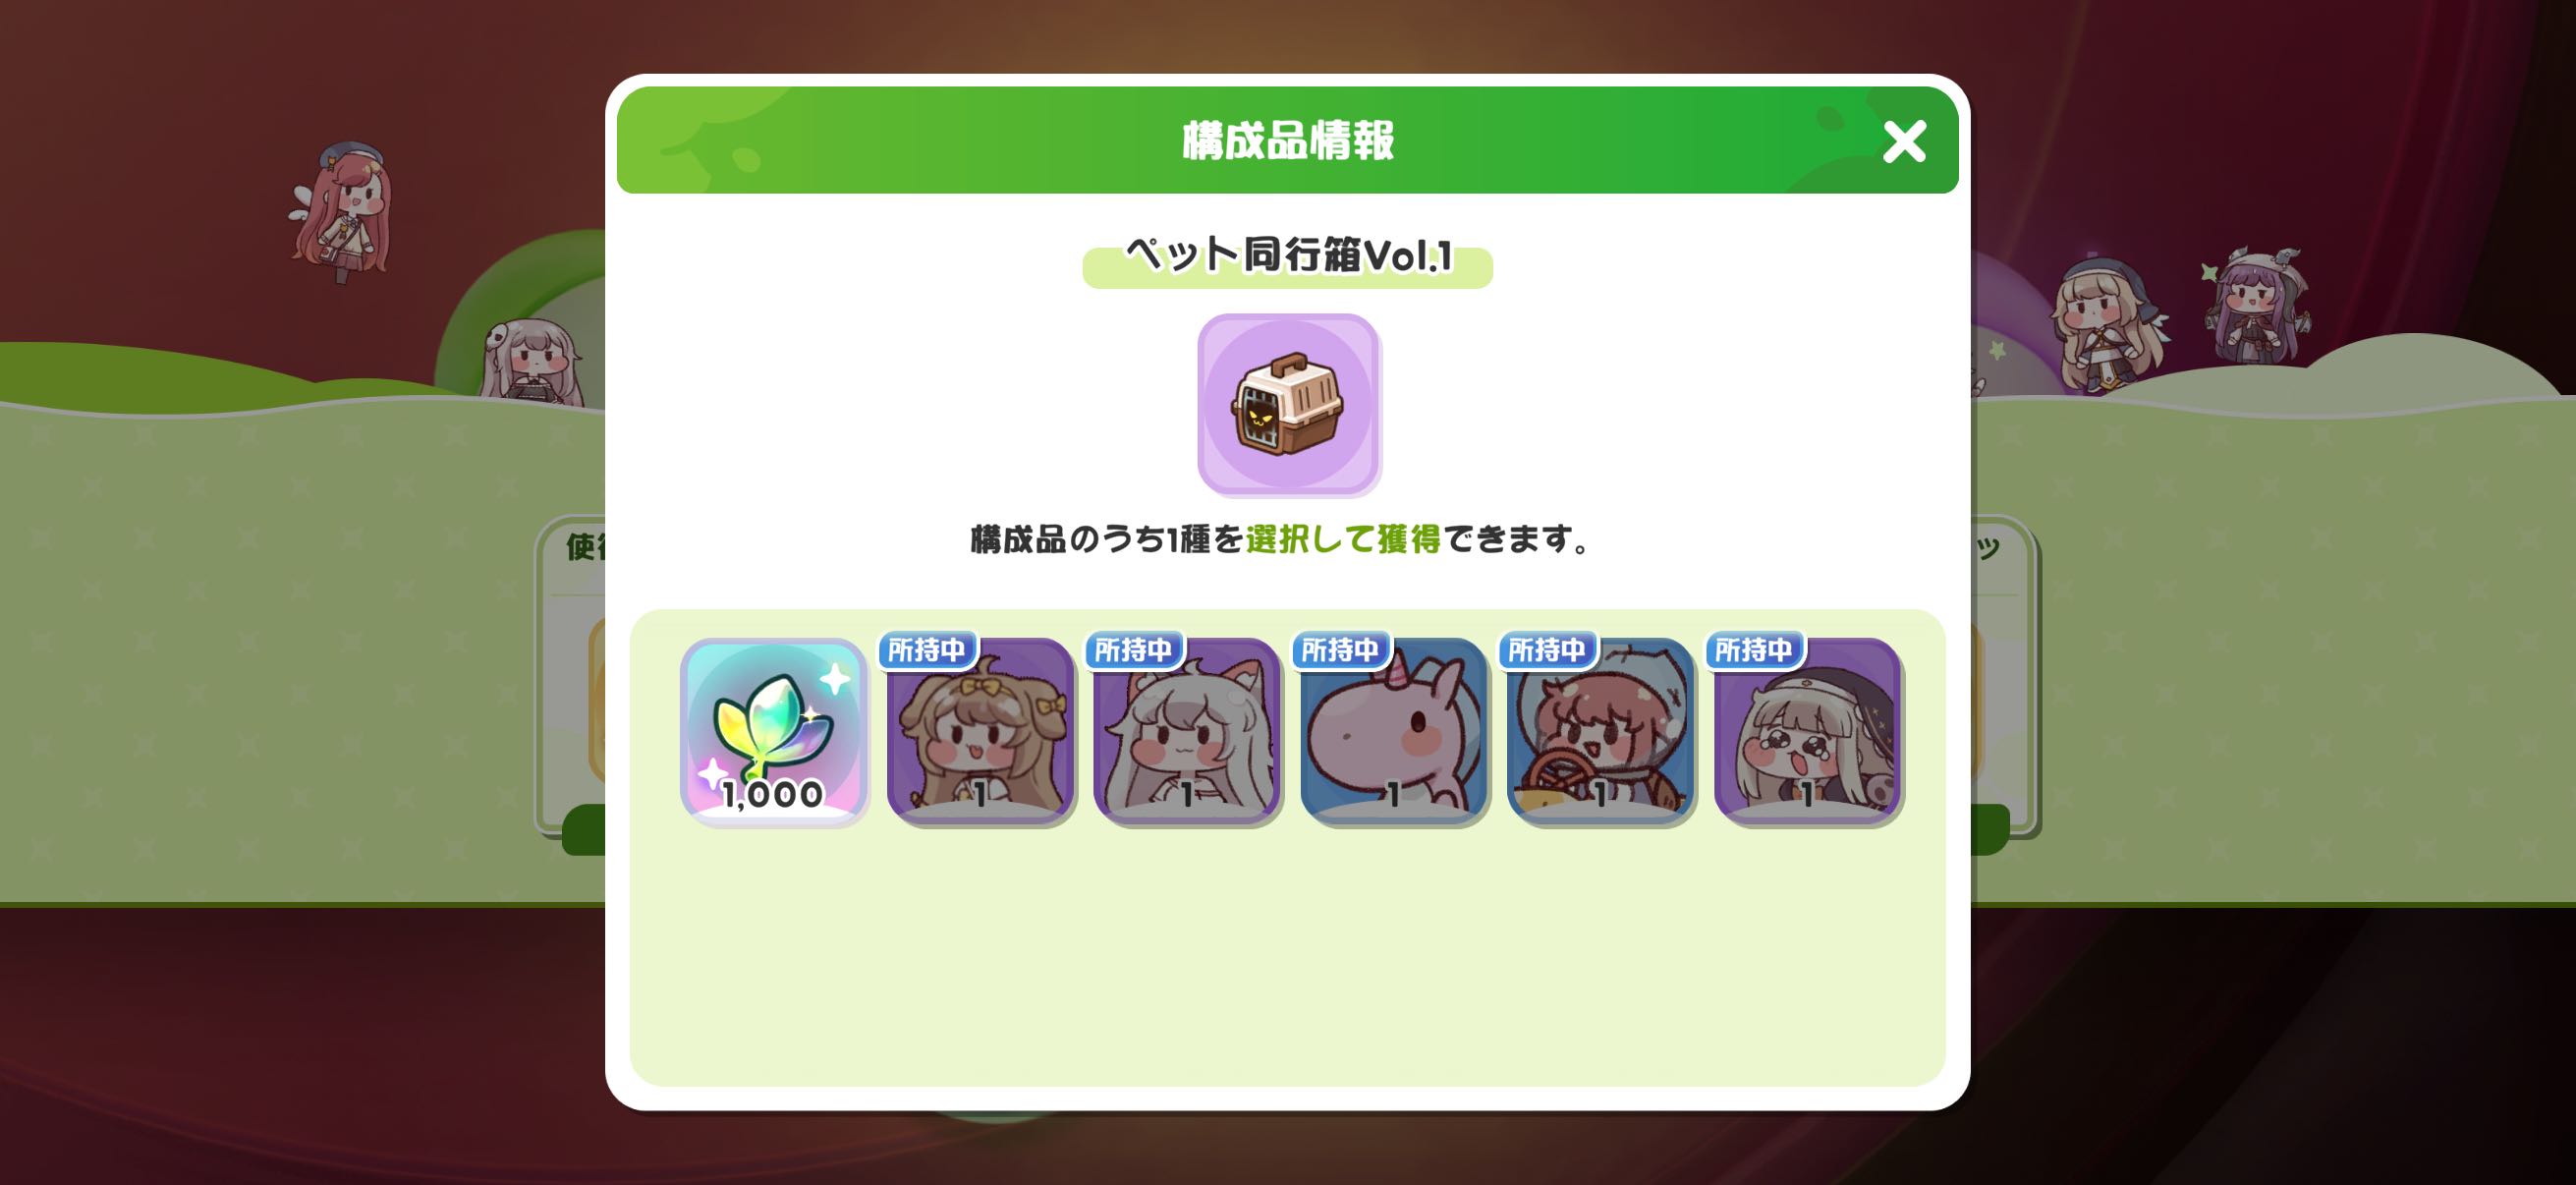Pick the crying blonde girl with beret
This screenshot has width=2576, height=1185.
1808,730
